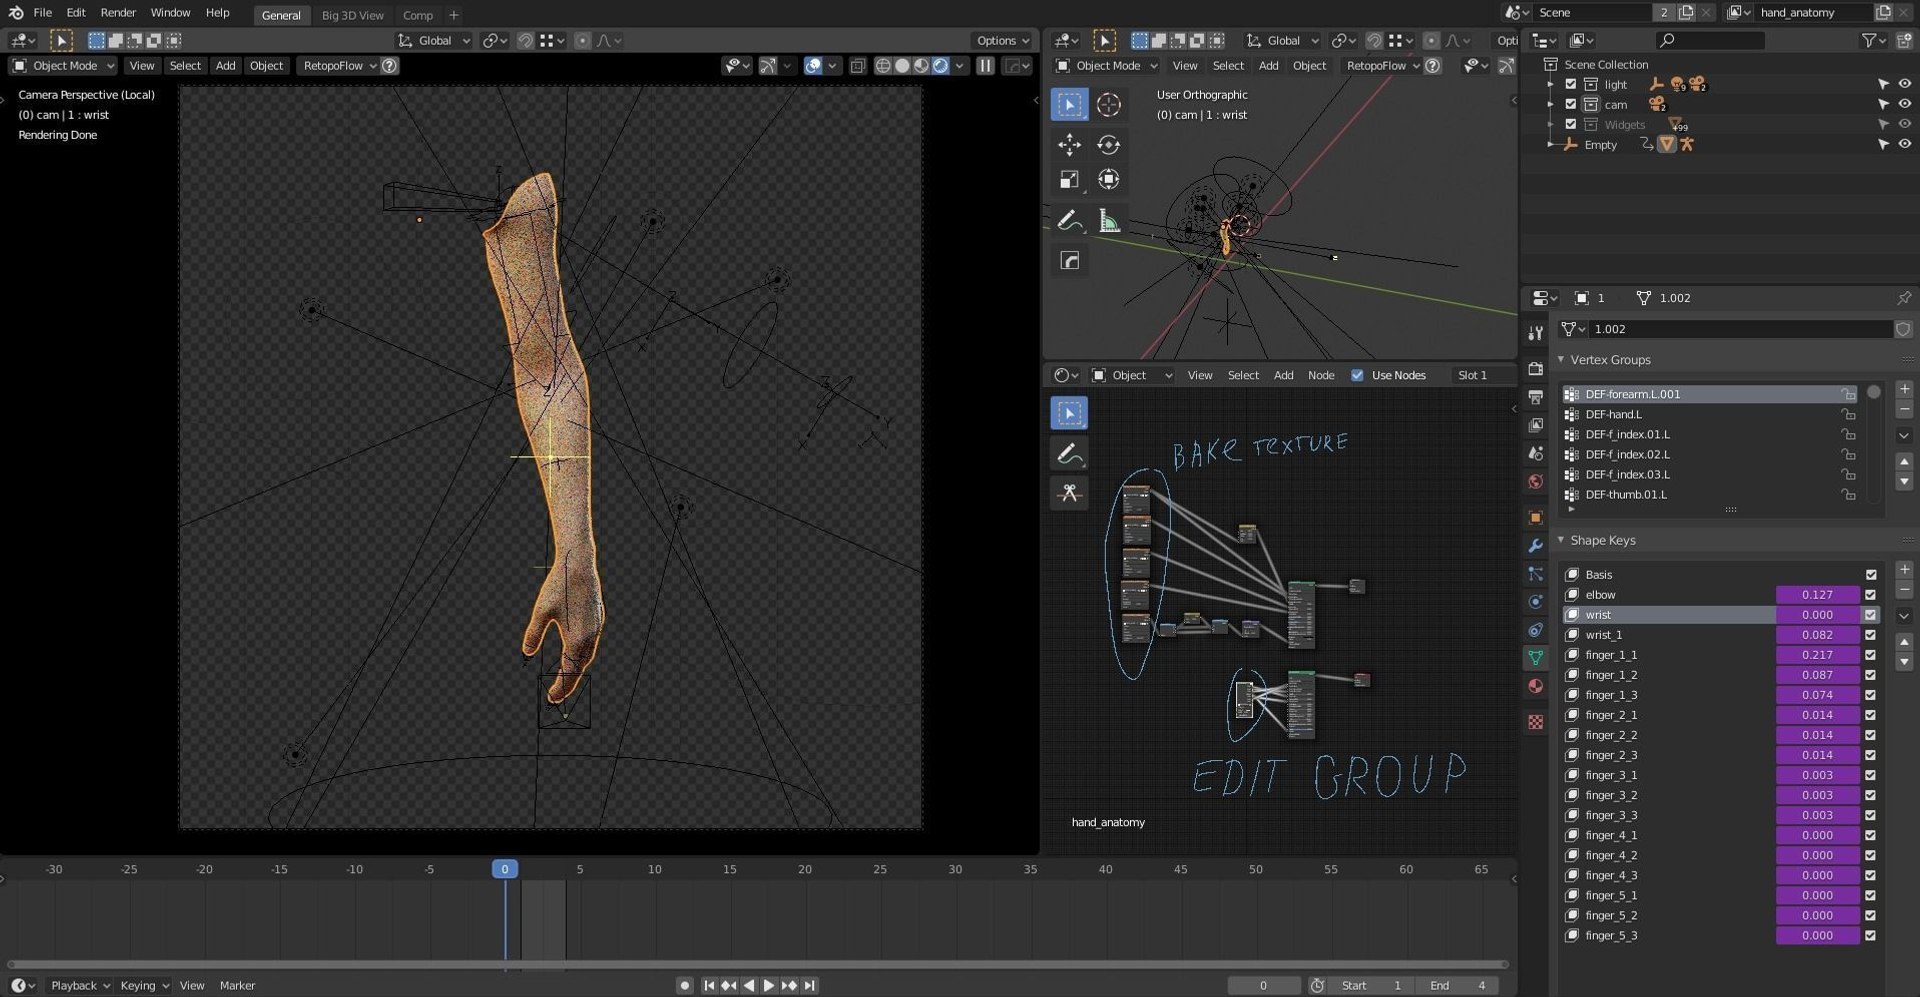Pause the render preview in camera viewport
The image size is (1920, 997).
[985, 65]
